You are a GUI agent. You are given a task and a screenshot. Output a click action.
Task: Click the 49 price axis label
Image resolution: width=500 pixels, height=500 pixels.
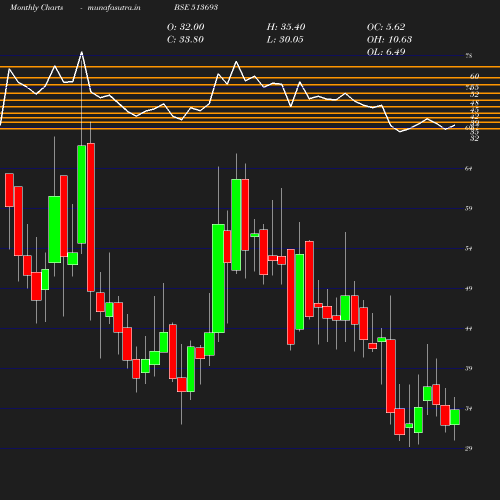[469, 289]
